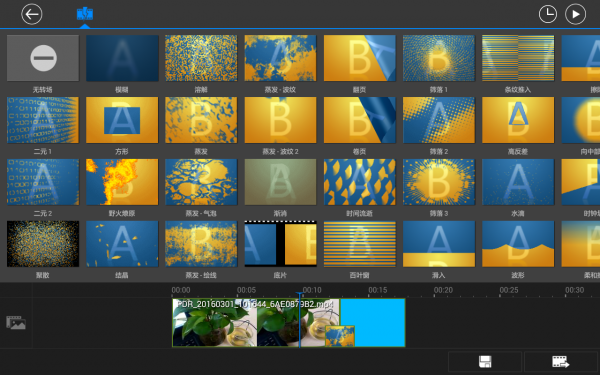Go back using the arrow icon
The width and height of the screenshot is (600, 375).
[x=32, y=14]
